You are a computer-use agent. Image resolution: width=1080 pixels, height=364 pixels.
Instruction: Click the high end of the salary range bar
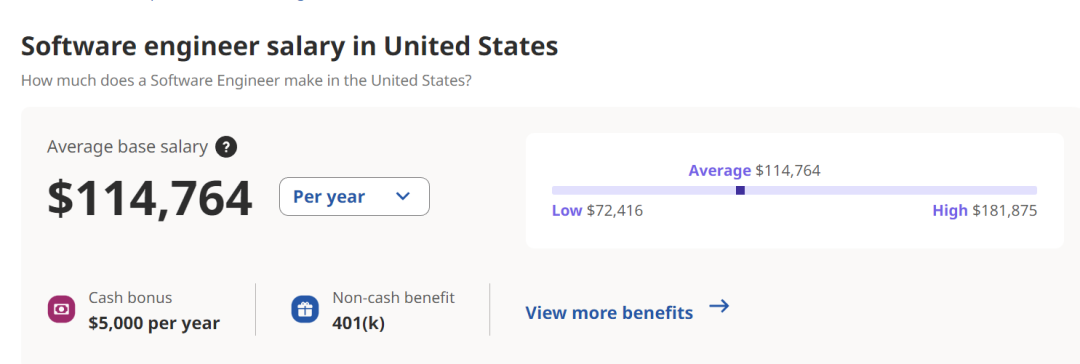click(x=1032, y=190)
